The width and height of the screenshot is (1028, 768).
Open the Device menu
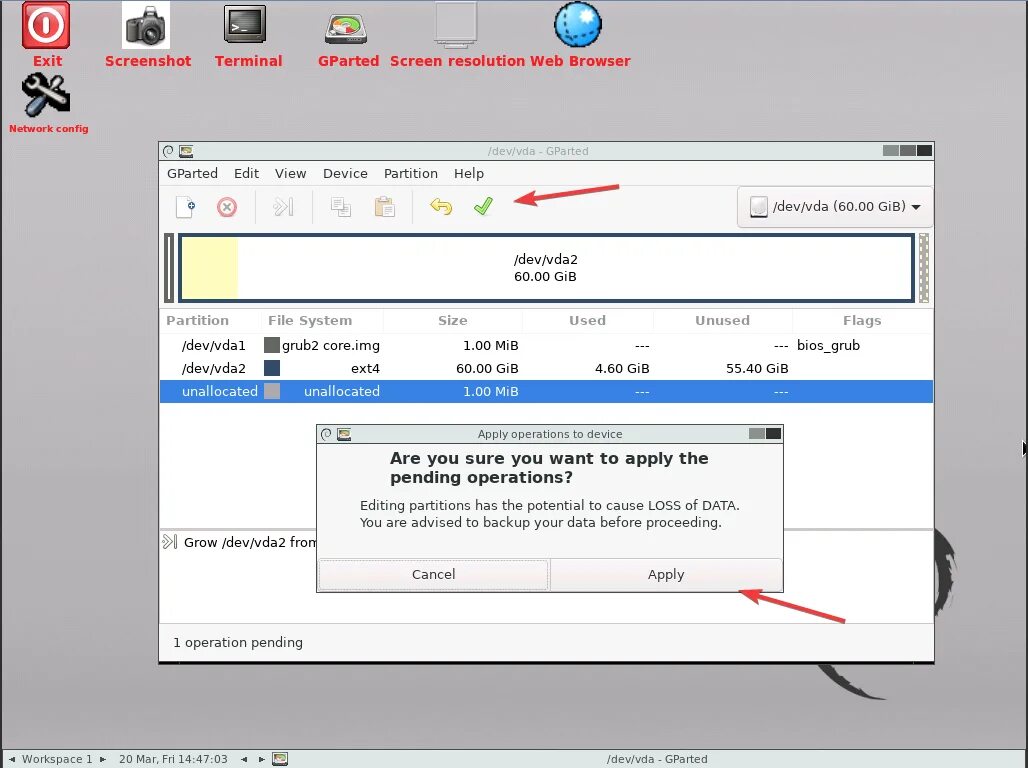345,173
